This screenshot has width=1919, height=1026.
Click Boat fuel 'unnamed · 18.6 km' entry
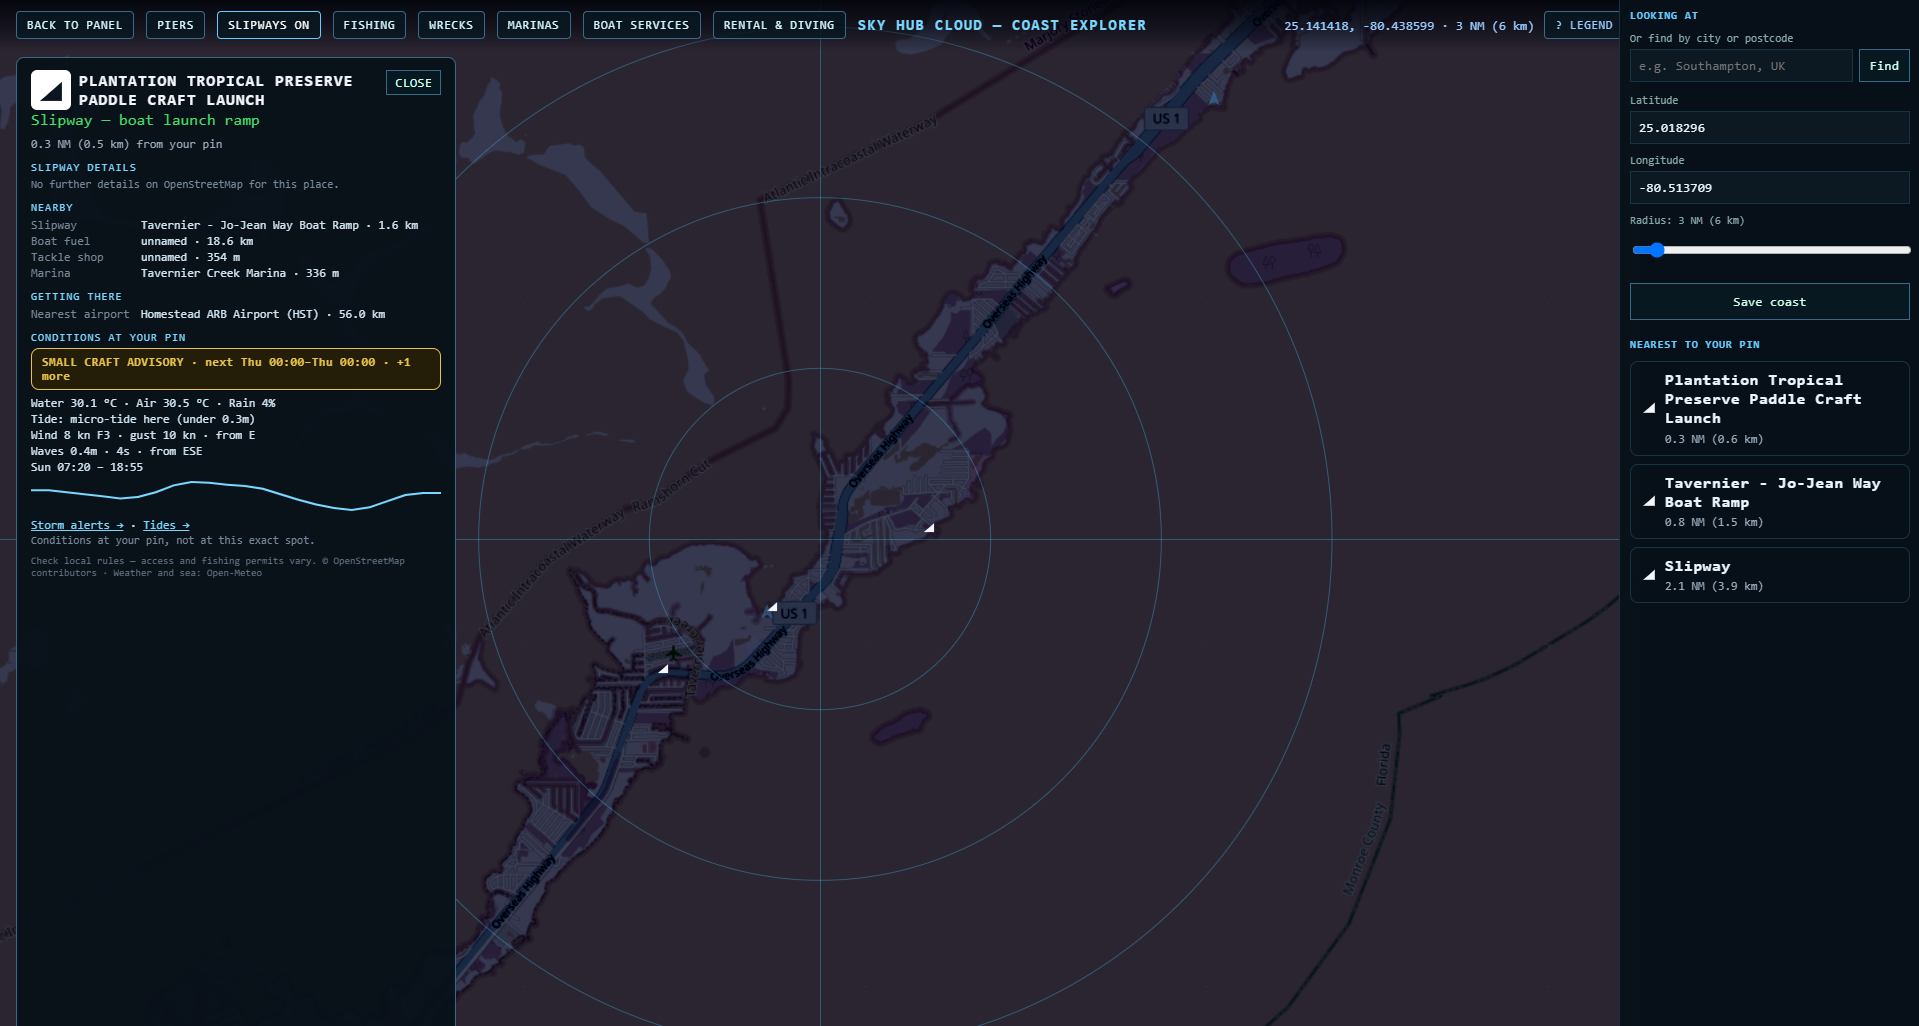(197, 241)
